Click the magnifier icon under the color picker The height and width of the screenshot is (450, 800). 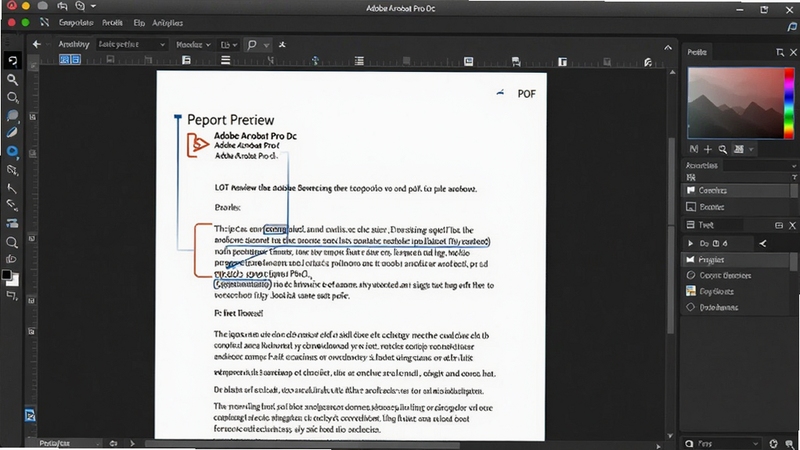[722, 149]
